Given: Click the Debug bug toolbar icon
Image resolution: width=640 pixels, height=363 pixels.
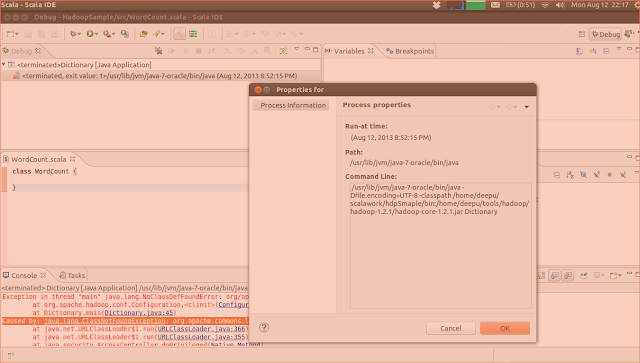Looking at the screenshot, I should click(x=73, y=34).
